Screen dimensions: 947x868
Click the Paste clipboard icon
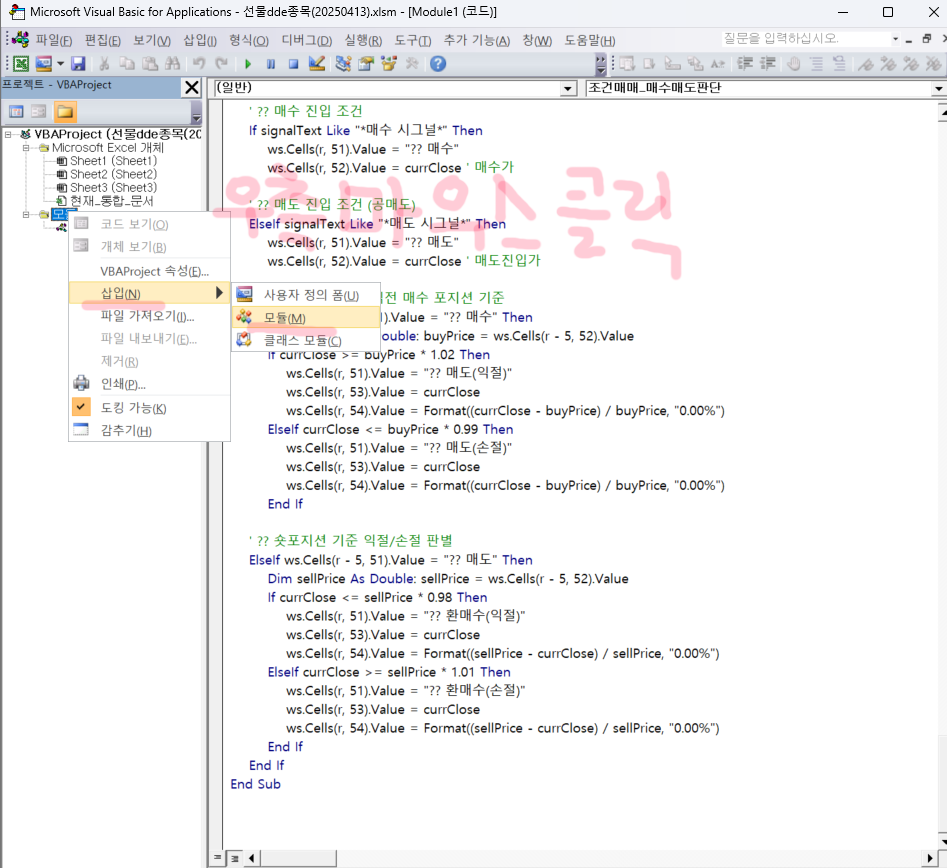149,63
